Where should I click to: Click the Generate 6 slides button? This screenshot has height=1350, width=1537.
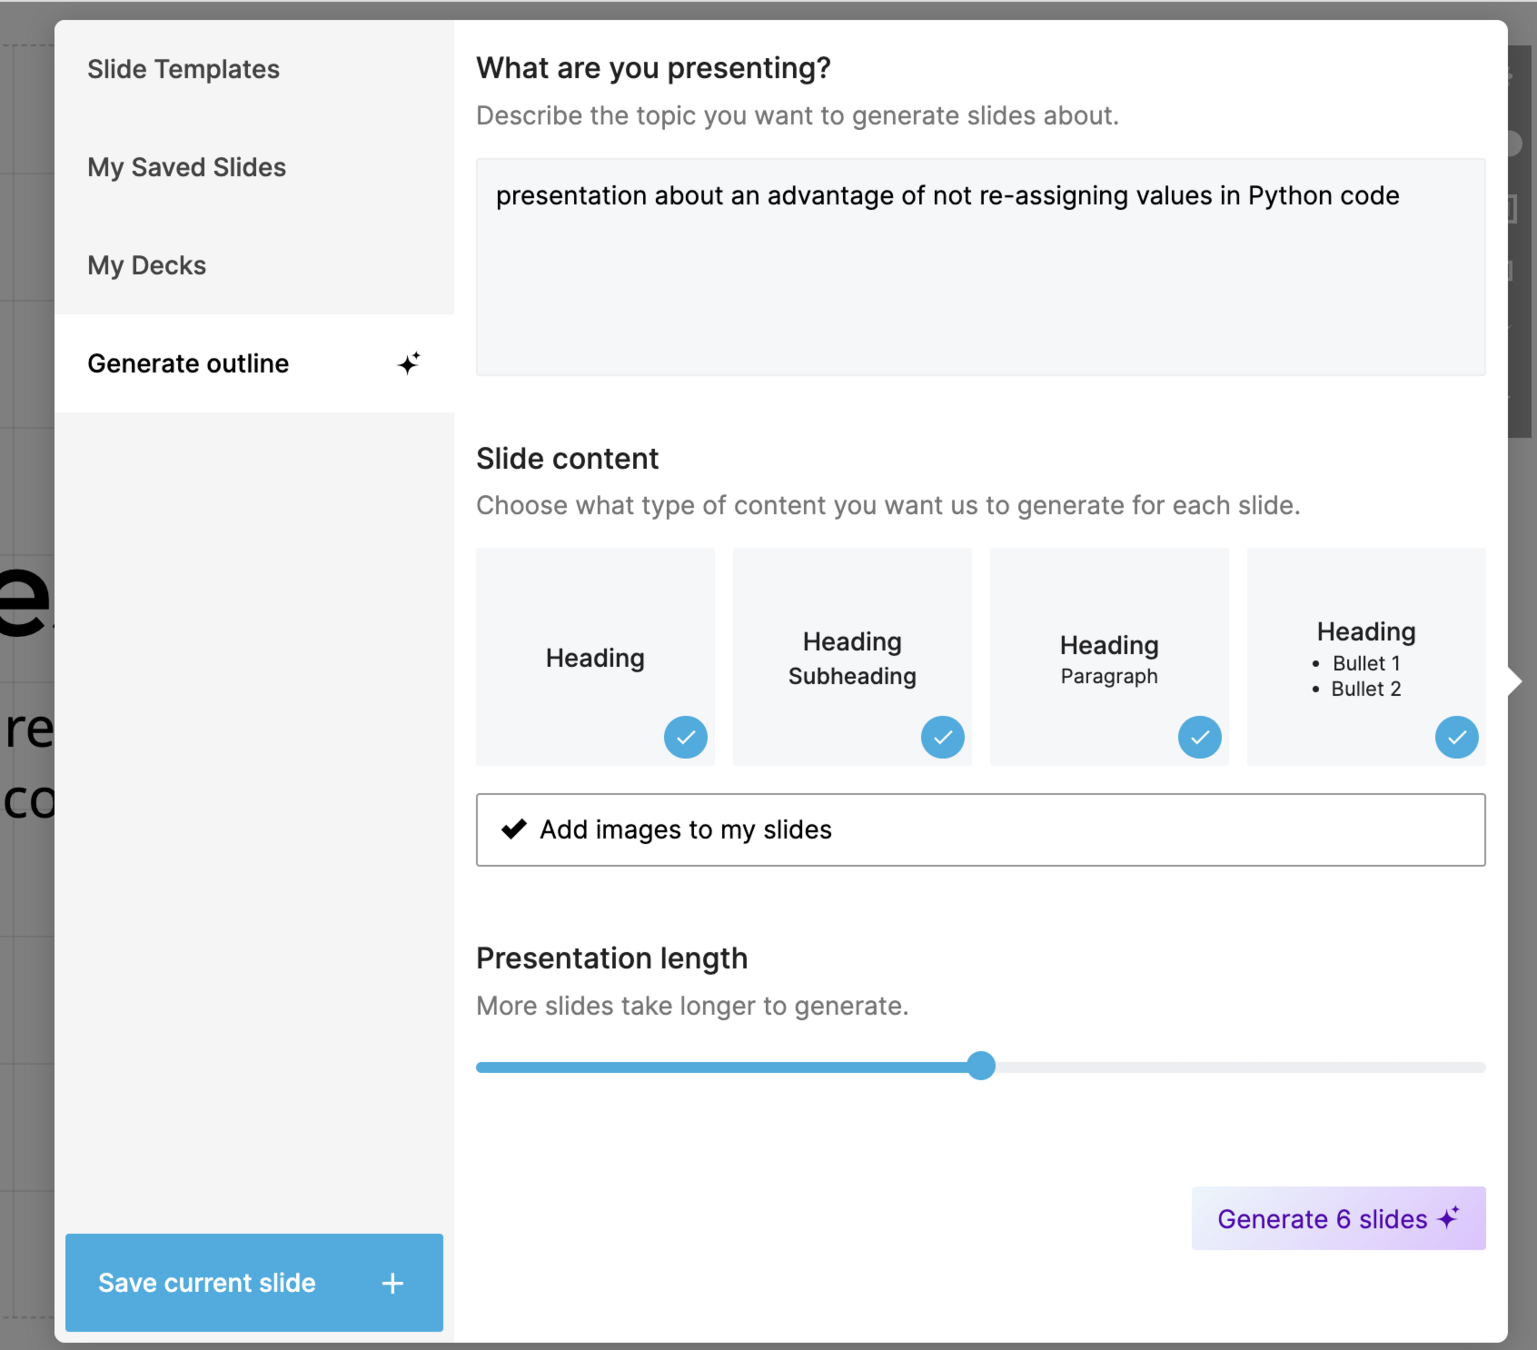[1338, 1218]
